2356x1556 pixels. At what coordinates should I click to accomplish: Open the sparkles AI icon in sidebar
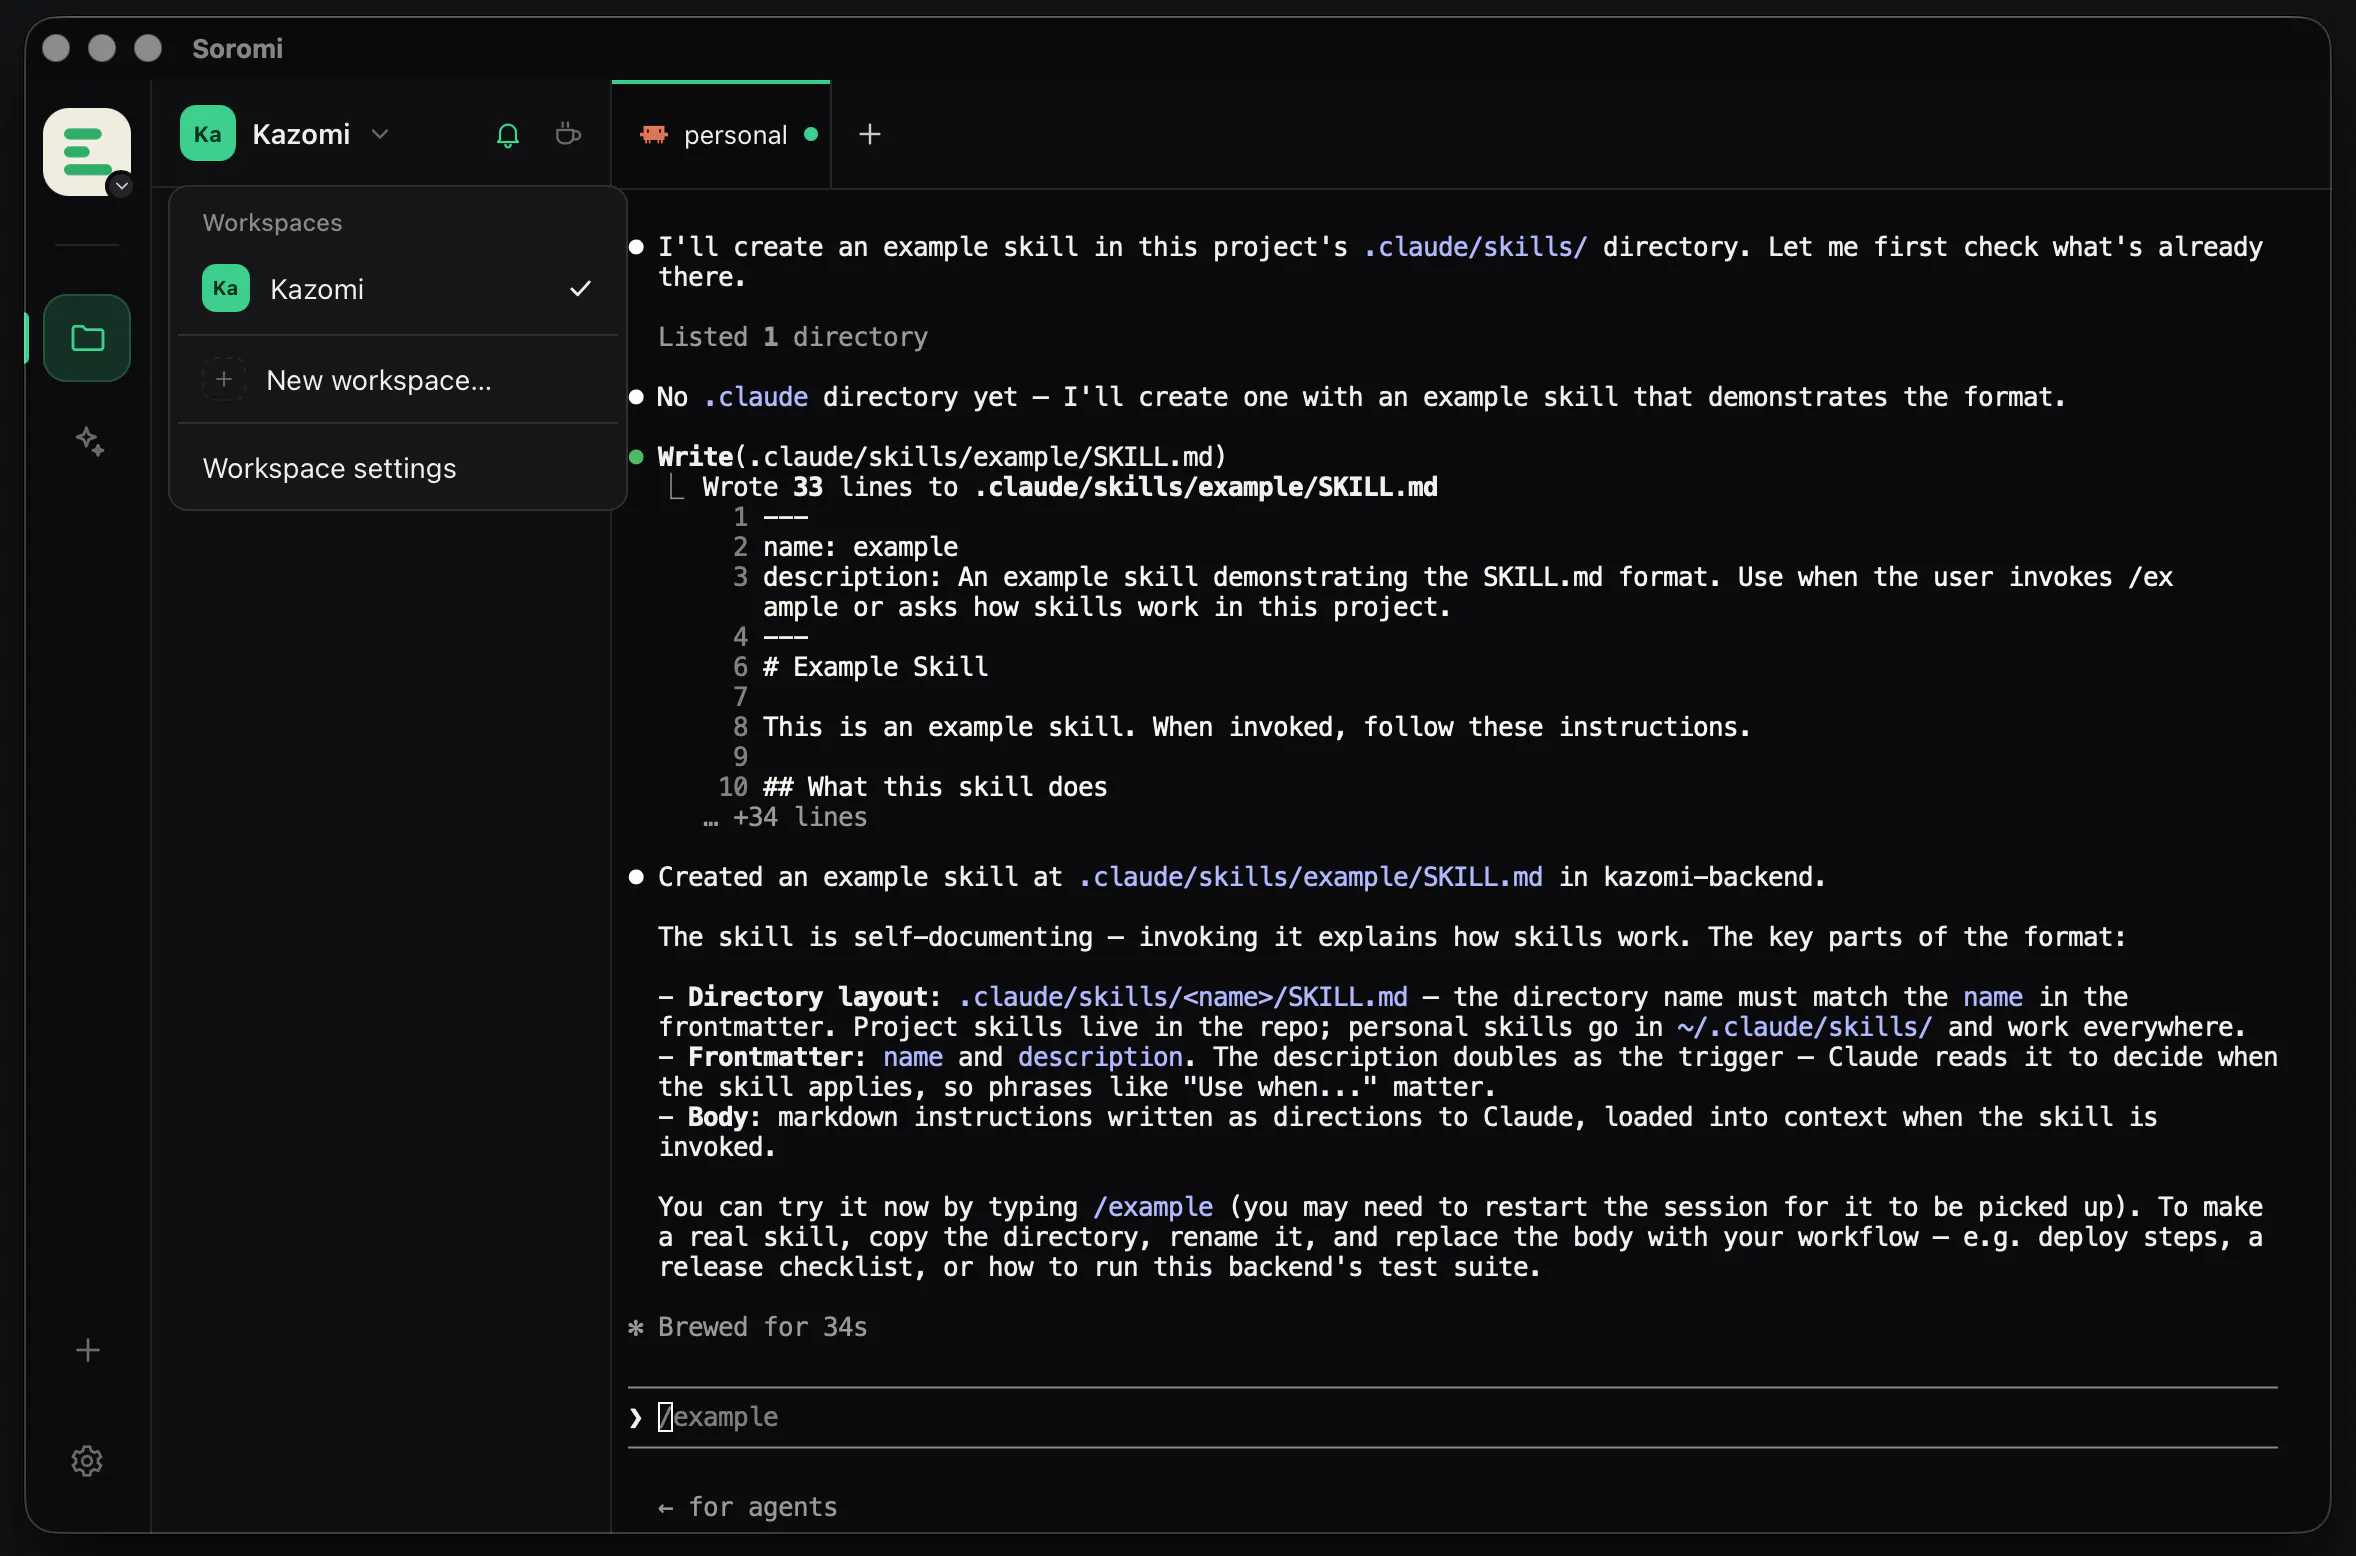(x=90, y=441)
